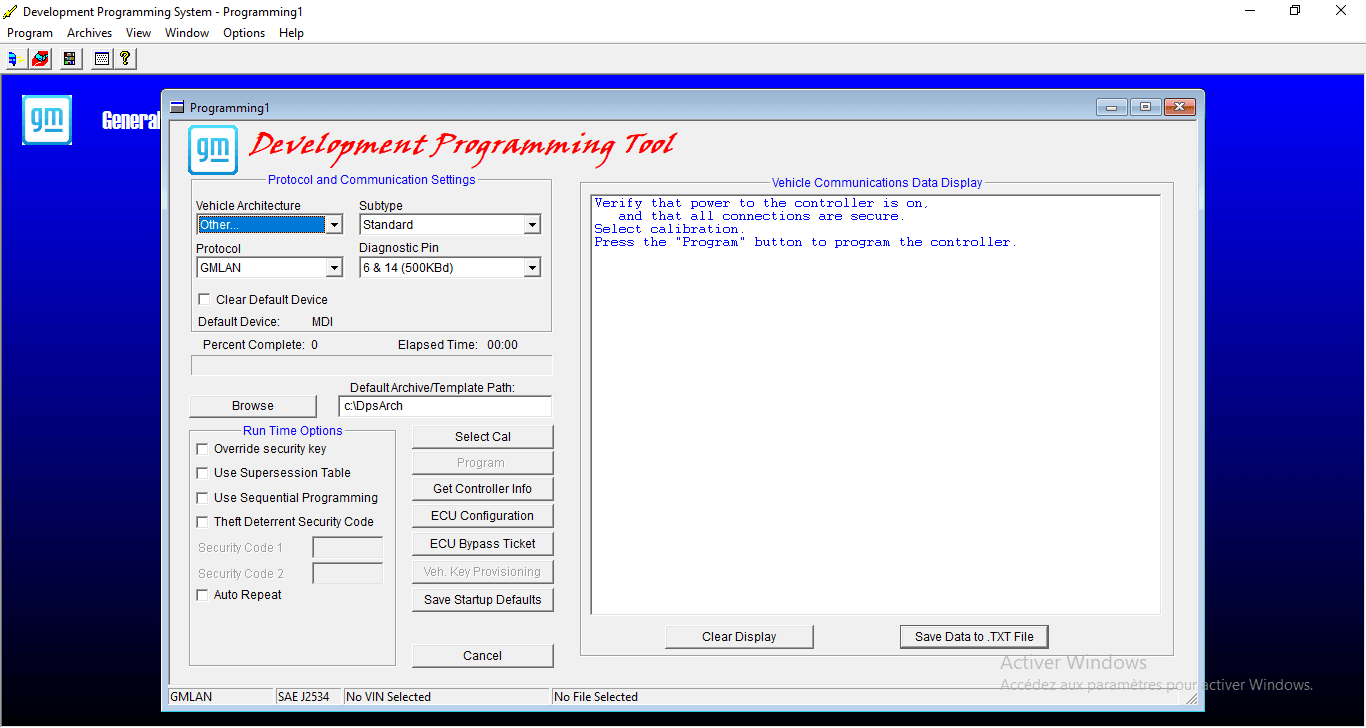Image resolution: width=1366 pixels, height=728 pixels.
Task: Click the keypad window toolbar icon
Action: click(101, 58)
